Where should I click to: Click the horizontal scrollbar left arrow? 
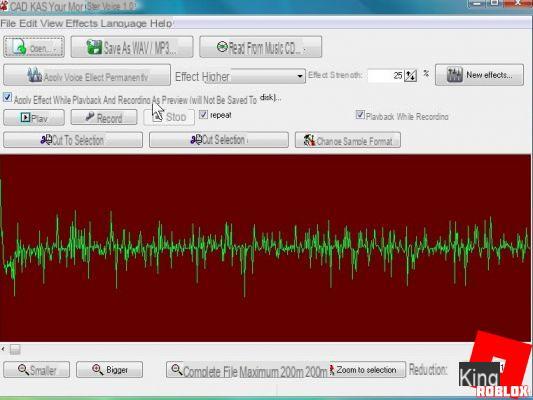(x=3, y=349)
